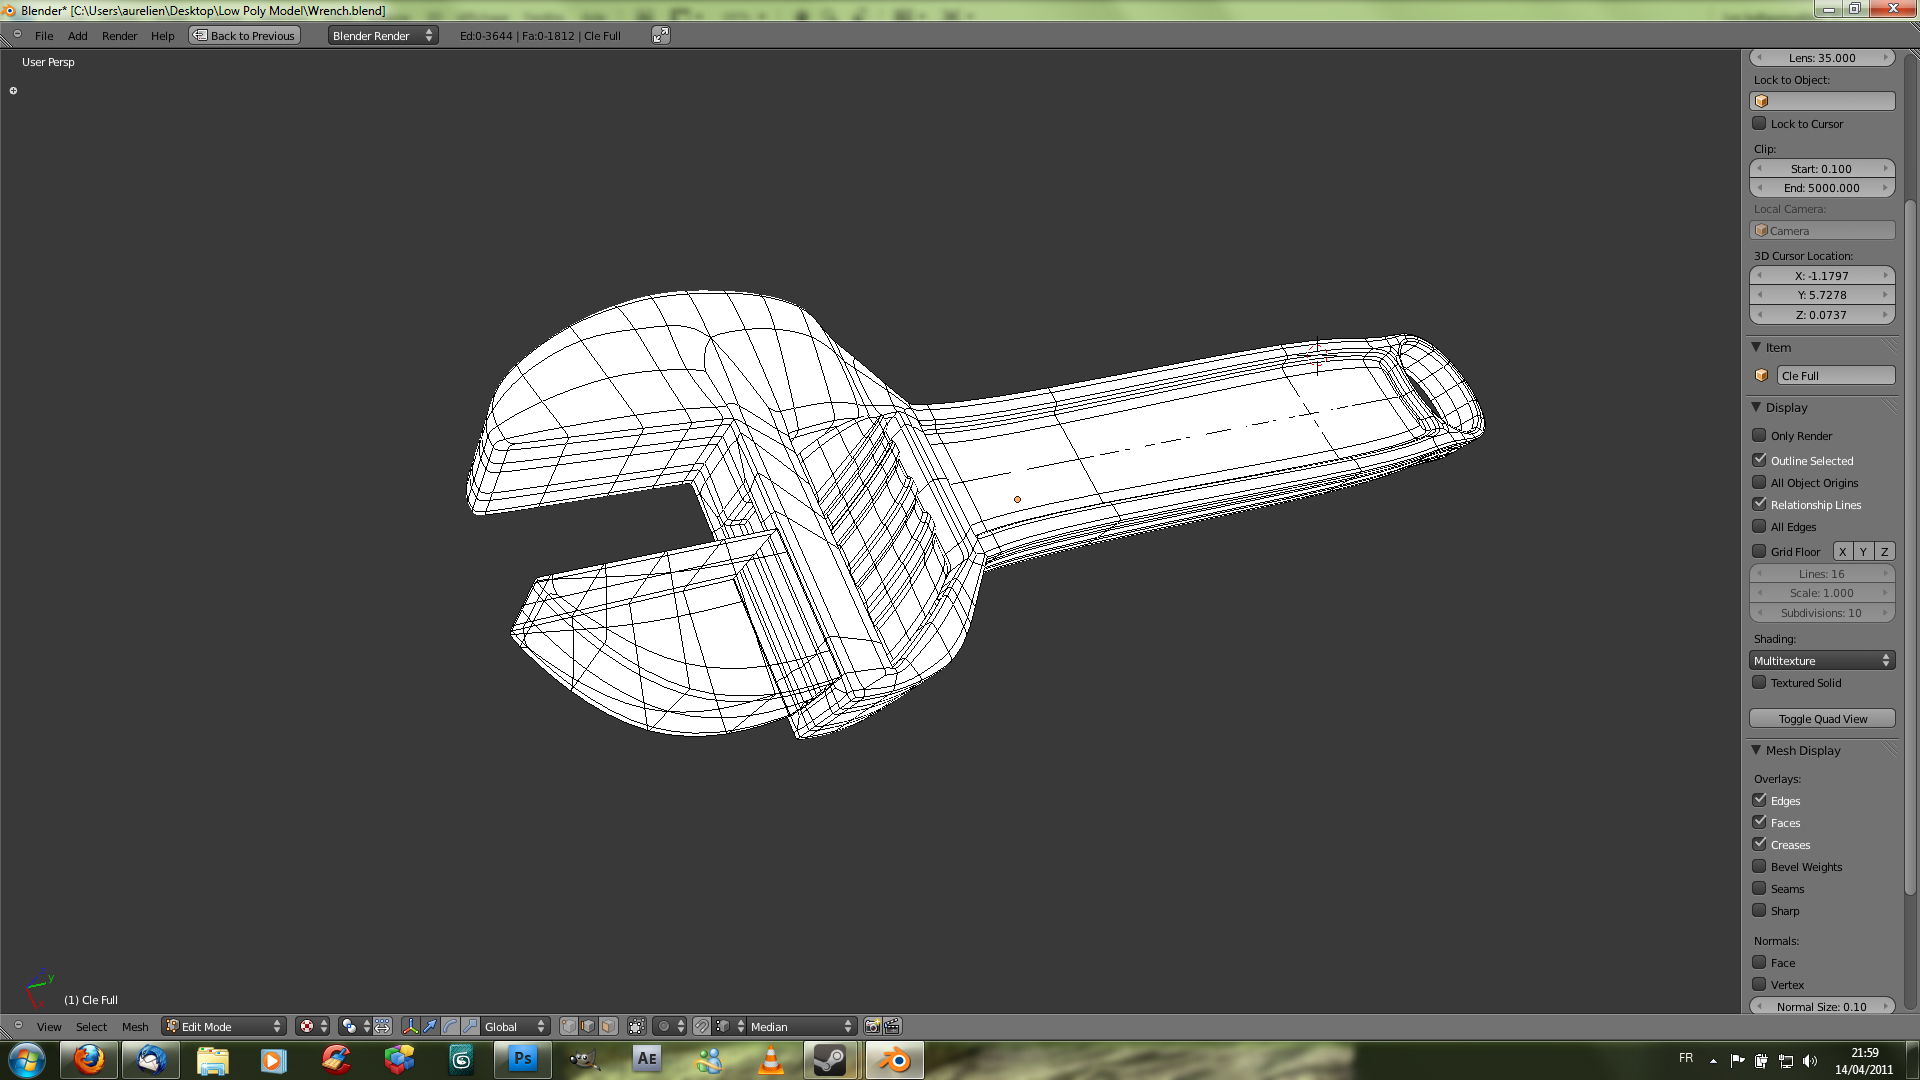Viewport: 1920px width, 1080px height.
Task: Switch to face select mode icon
Action: pyautogui.click(x=608, y=1026)
